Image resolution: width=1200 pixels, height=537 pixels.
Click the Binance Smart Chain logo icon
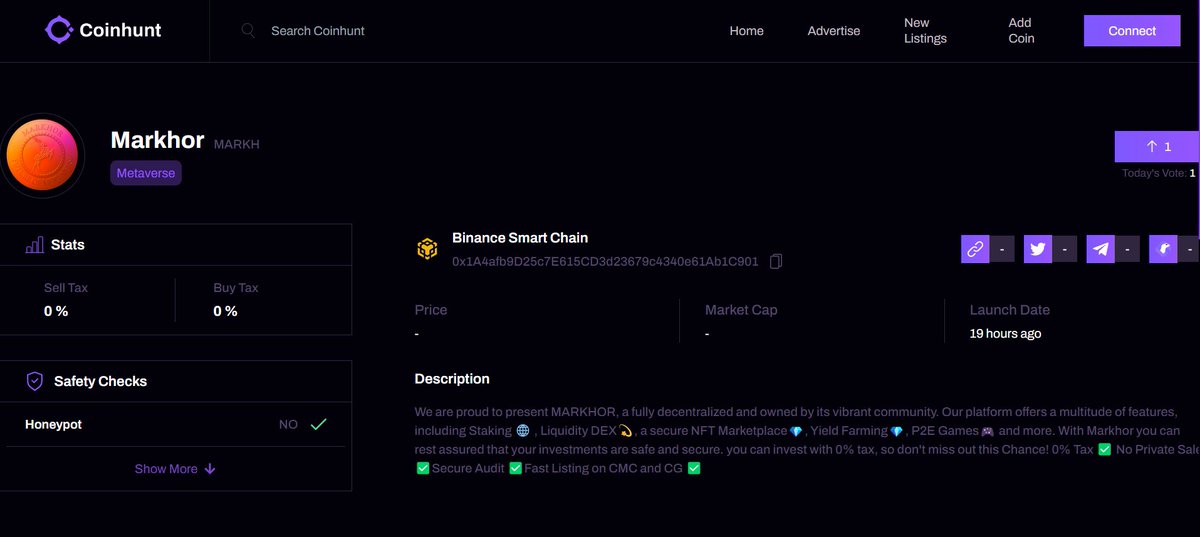(x=427, y=249)
